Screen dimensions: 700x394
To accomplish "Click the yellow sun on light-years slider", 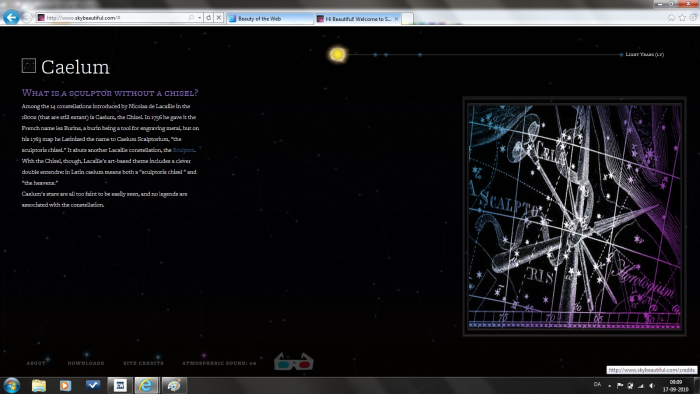I will click(x=338, y=54).
